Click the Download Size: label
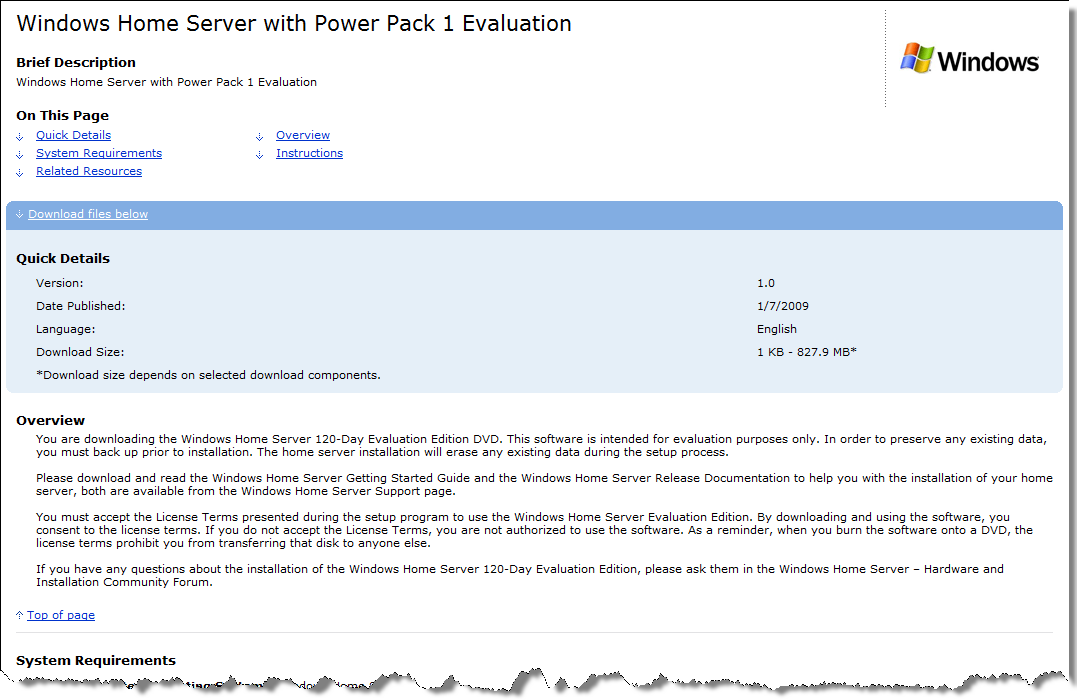This screenshot has height=700, width=1077. coord(80,352)
